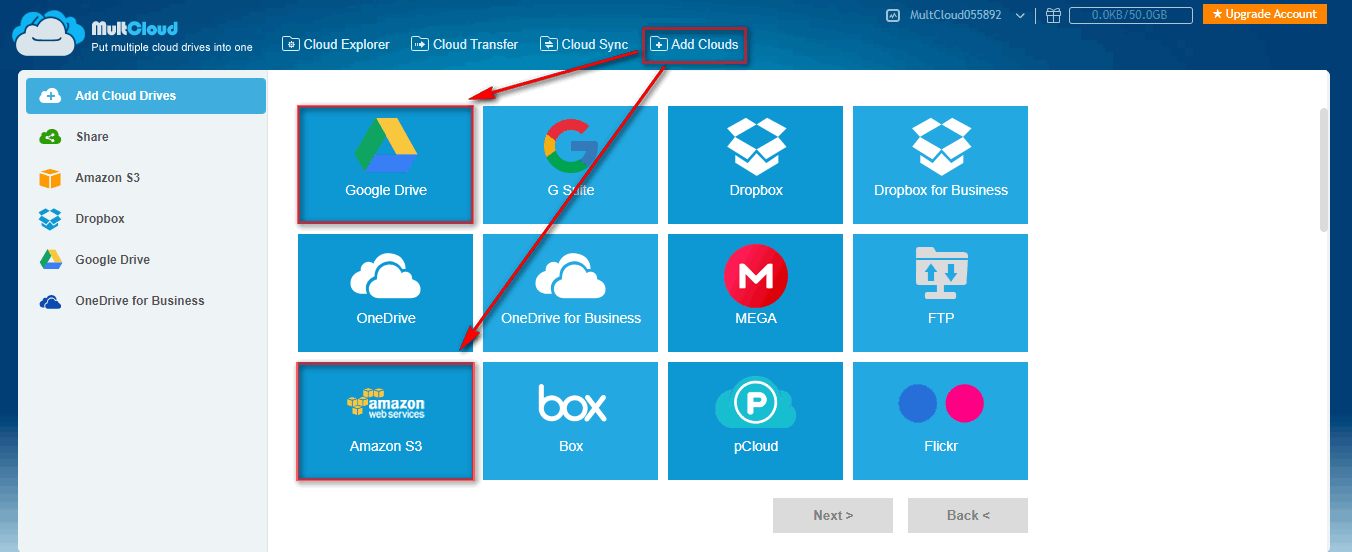Click the sidebar Google Drive icon
Viewport: 1352px width, 552px height.
[x=50, y=260]
